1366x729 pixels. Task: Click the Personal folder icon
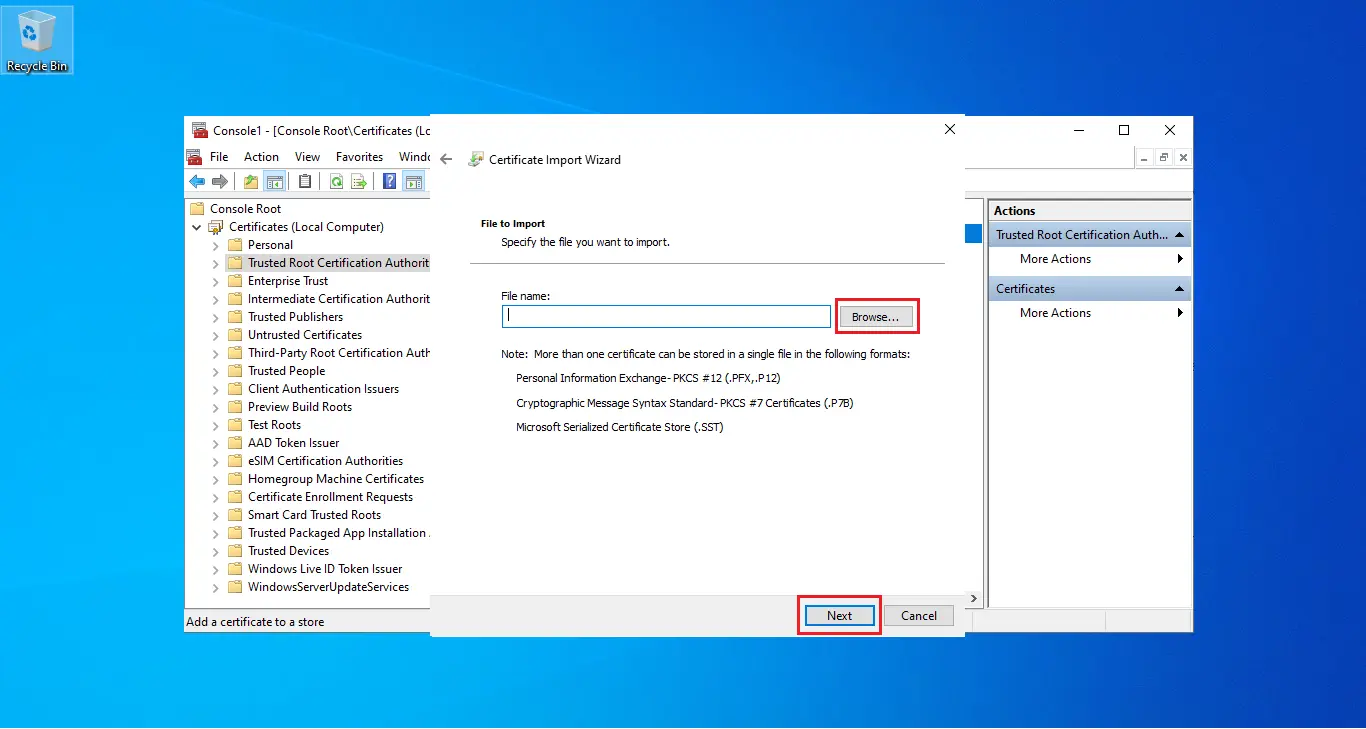coord(235,245)
